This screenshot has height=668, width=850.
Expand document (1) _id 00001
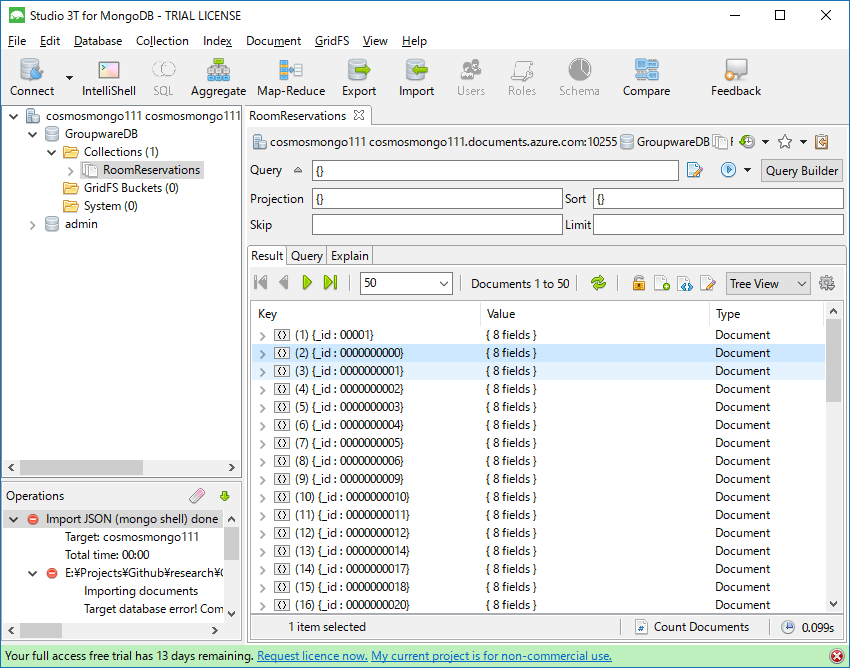262,336
